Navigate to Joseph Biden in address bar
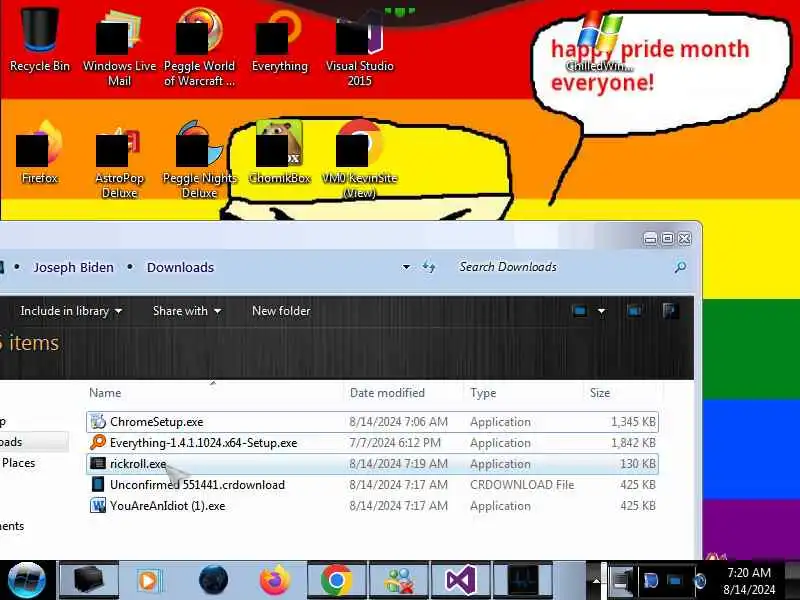 [73, 267]
